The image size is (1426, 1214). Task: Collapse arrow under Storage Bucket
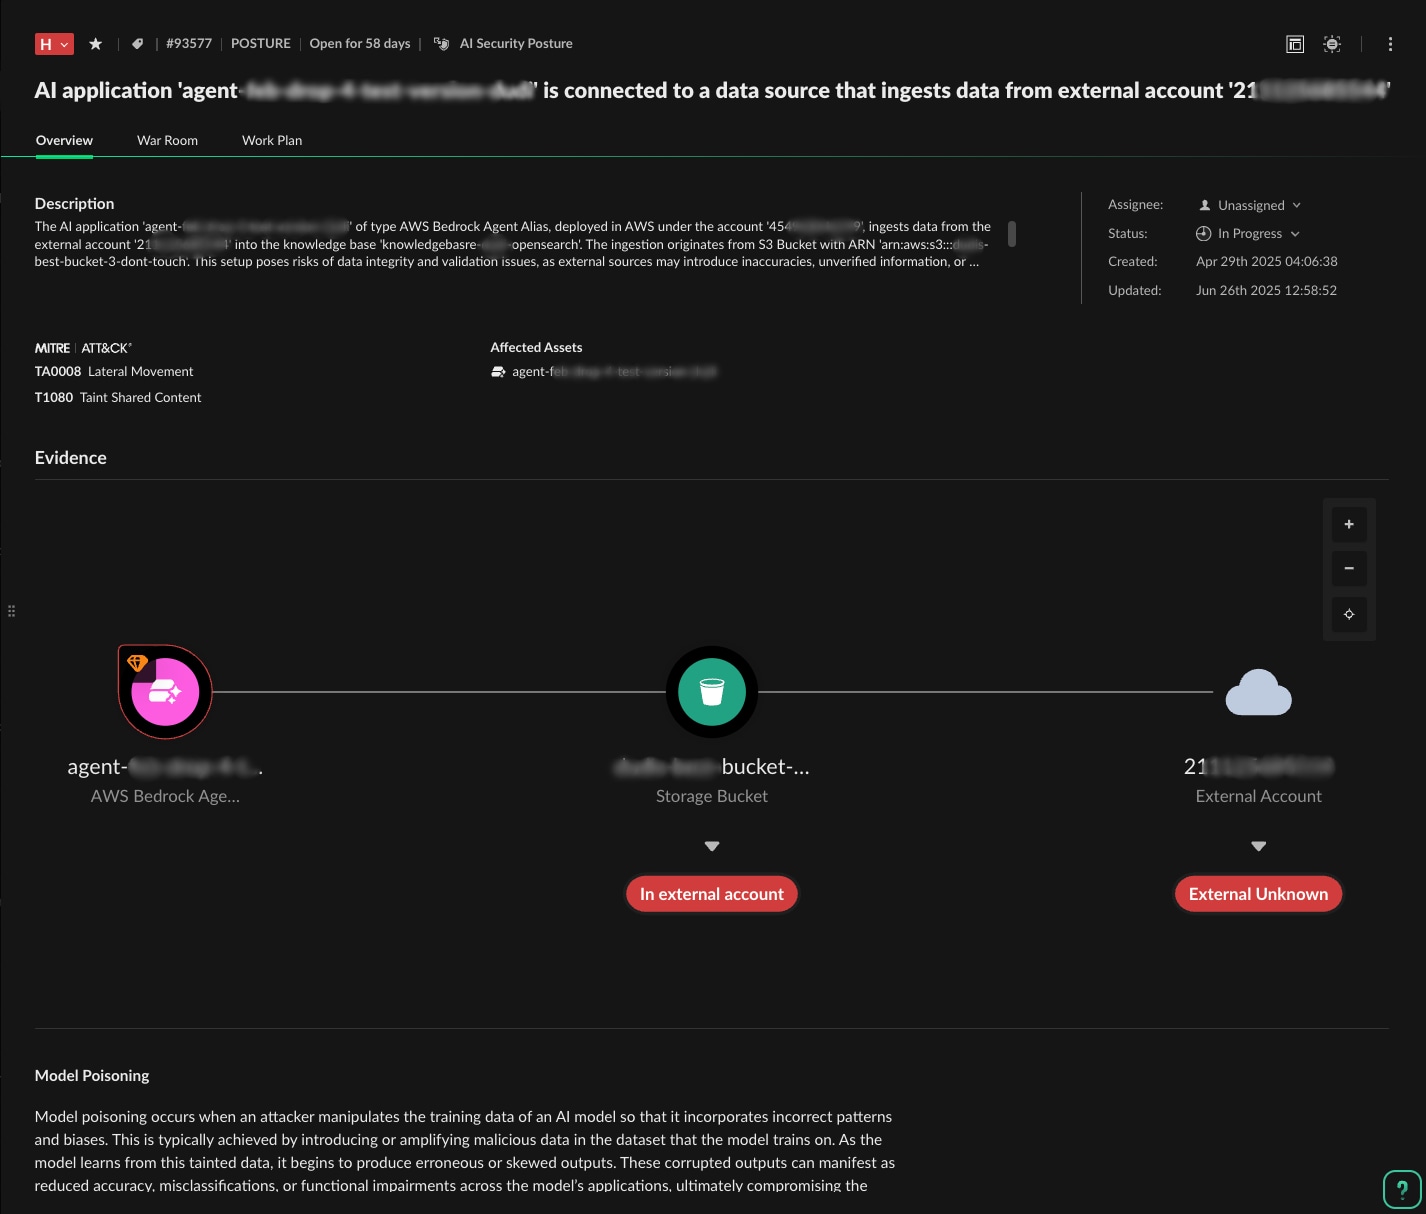coord(712,846)
